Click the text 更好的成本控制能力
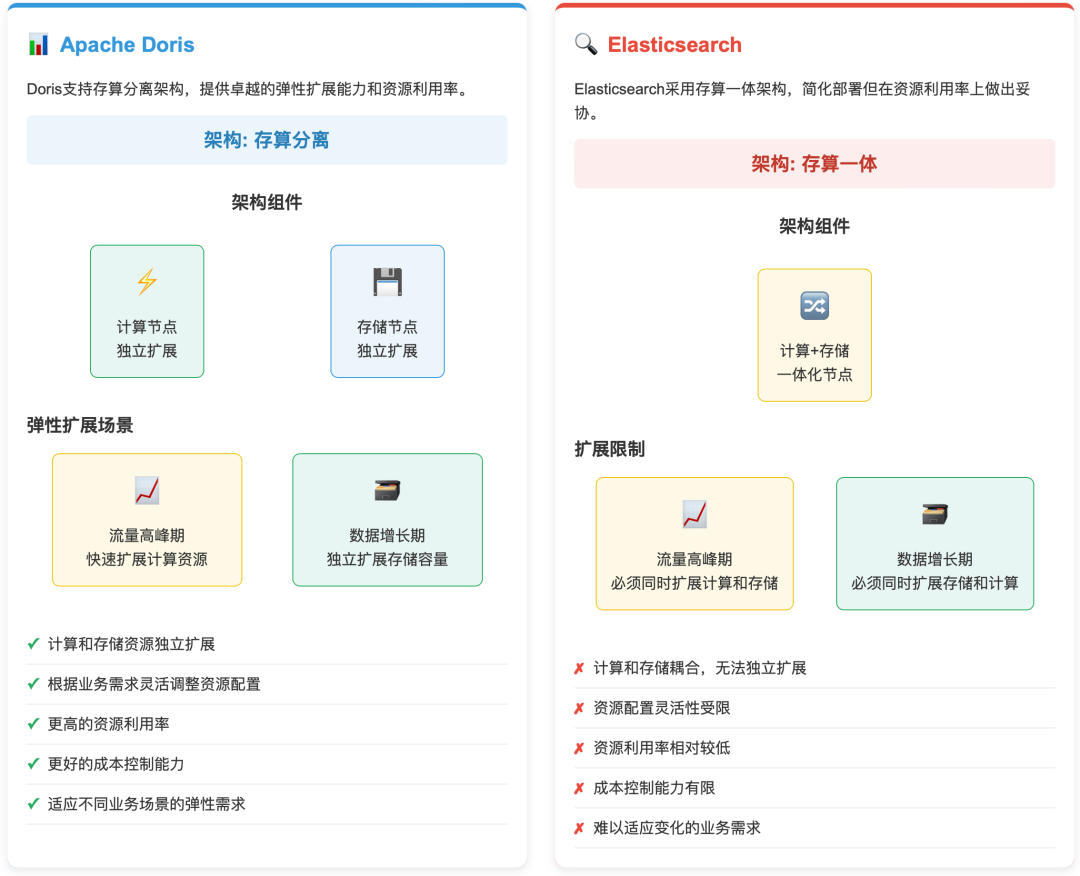This screenshot has height=876, width=1080. click(116, 764)
